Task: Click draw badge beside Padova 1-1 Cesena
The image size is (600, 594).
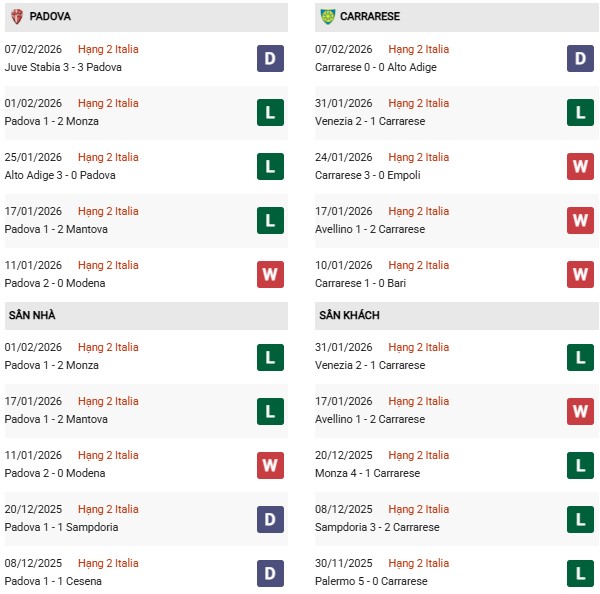Action: coord(270,572)
